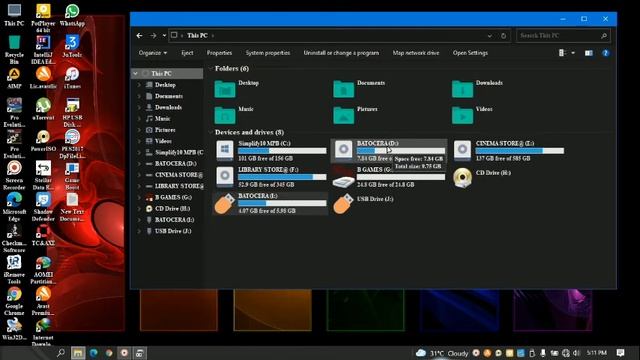The height and width of the screenshot is (360, 640).
Task: Select Music in navigation pane
Action: pyautogui.click(x=162, y=119)
